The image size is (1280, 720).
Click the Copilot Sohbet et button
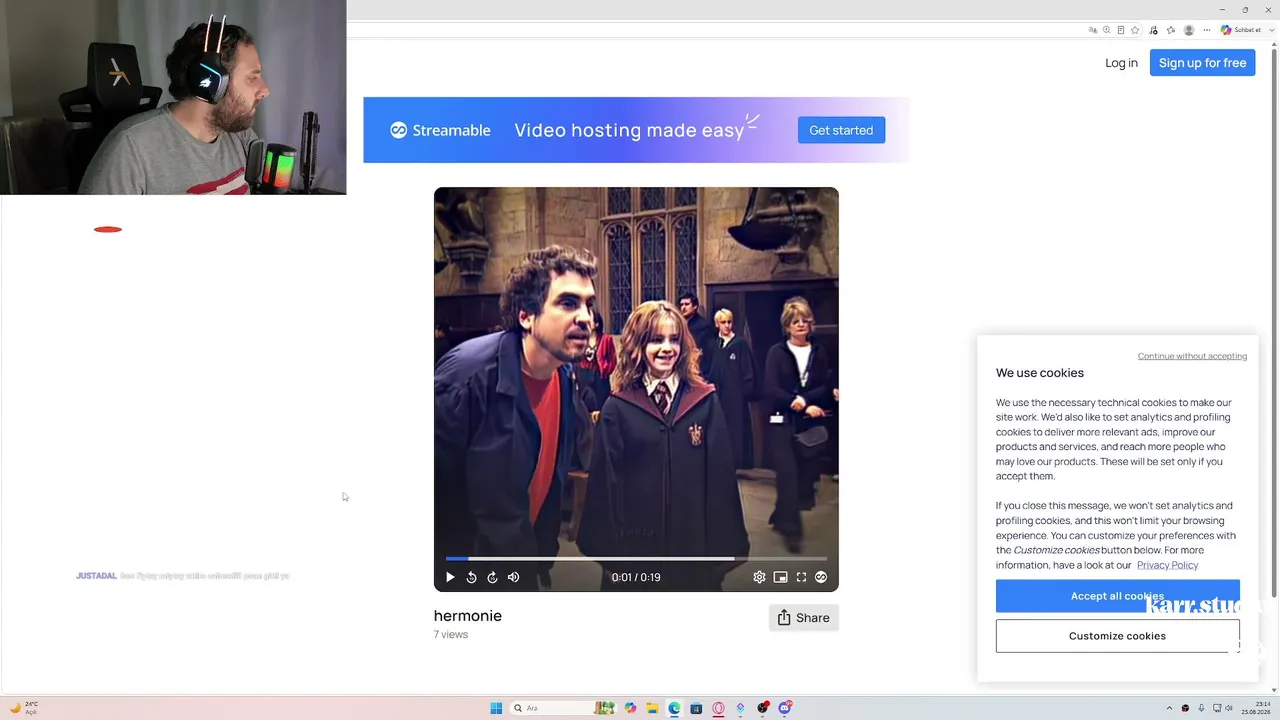point(1241,30)
